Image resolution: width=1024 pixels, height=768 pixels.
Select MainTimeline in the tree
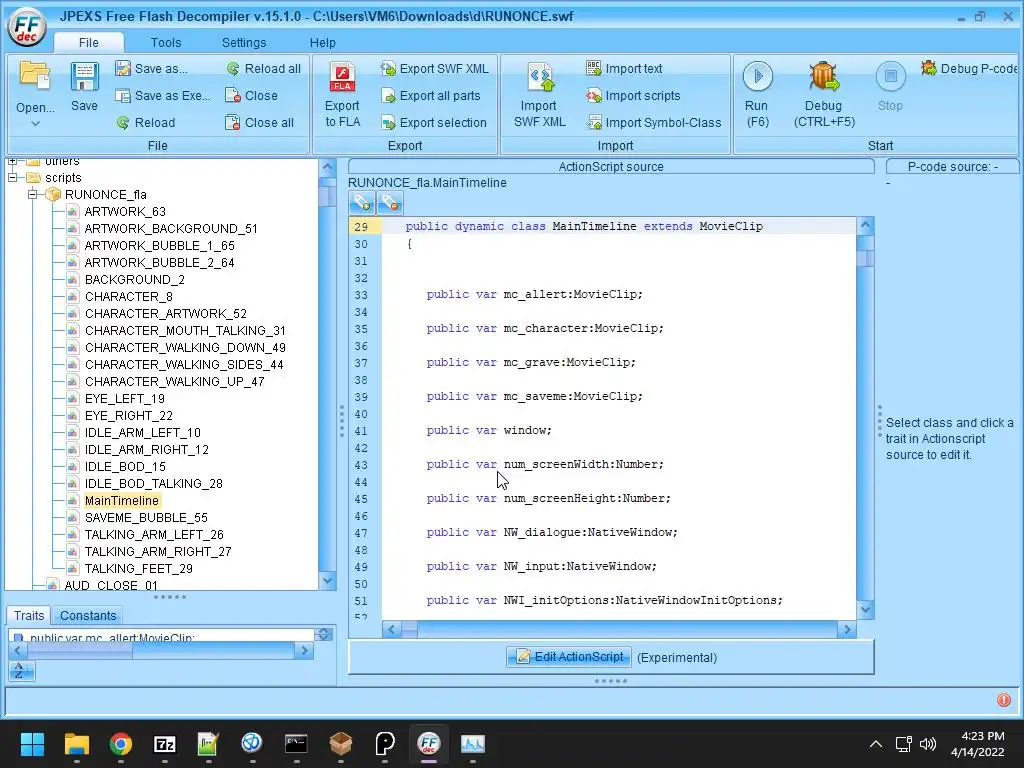click(x=121, y=501)
